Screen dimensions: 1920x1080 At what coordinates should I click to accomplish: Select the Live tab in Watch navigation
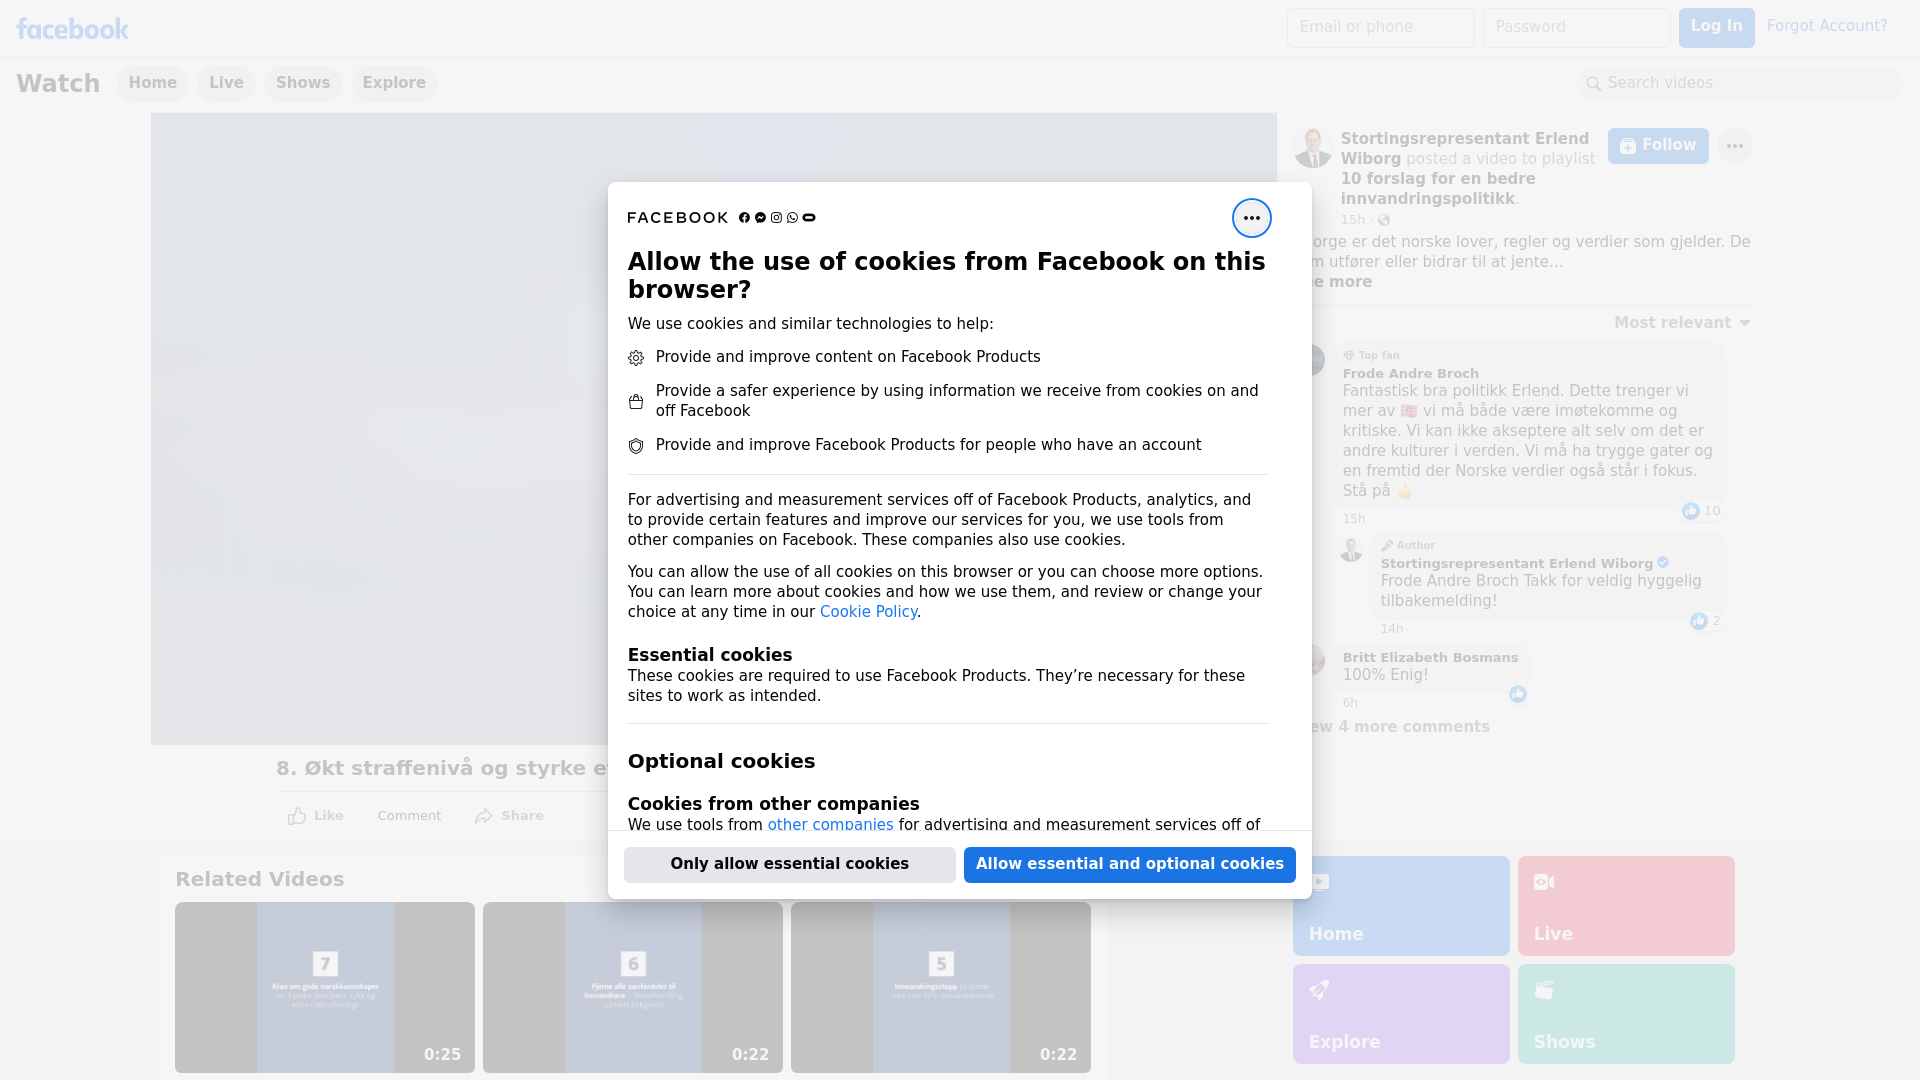click(x=226, y=84)
